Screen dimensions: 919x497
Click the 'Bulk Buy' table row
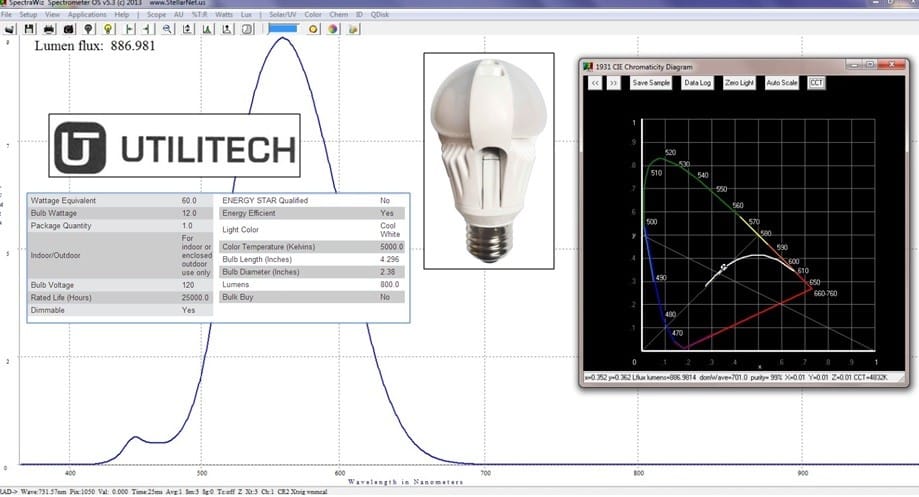pyautogui.click(x=312, y=297)
